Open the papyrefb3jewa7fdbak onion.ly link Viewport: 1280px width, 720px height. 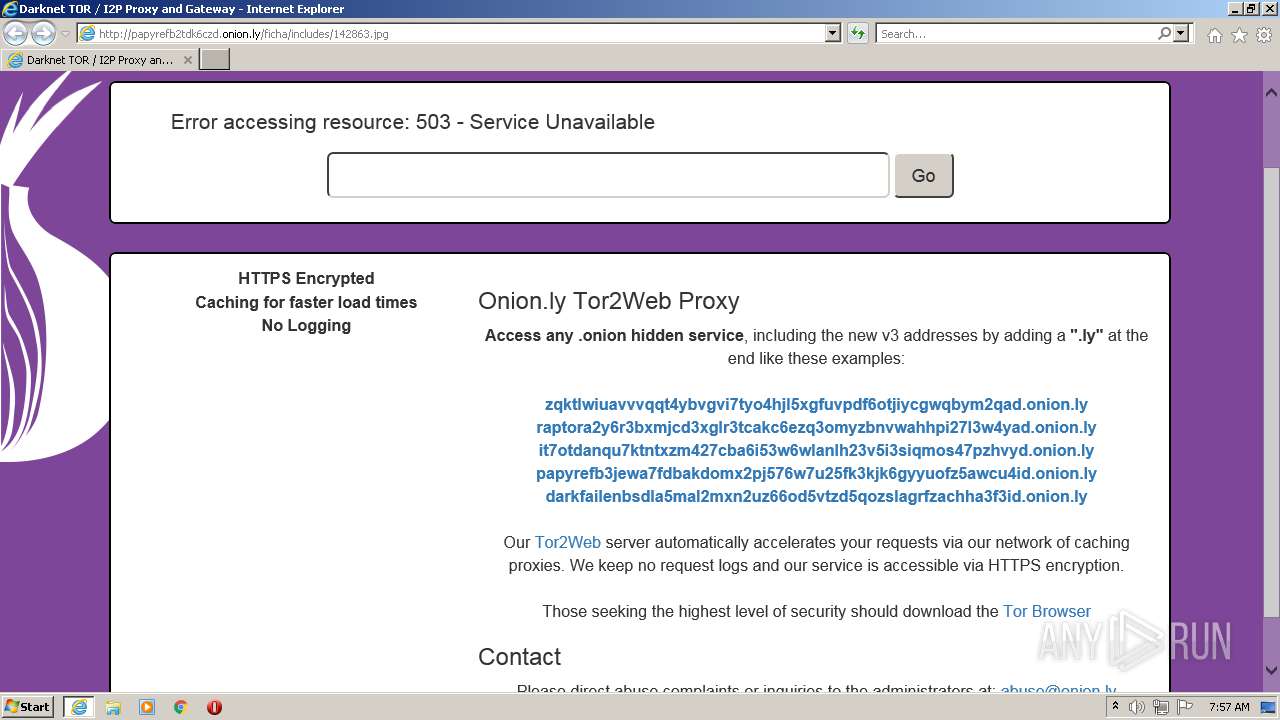[816, 473]
